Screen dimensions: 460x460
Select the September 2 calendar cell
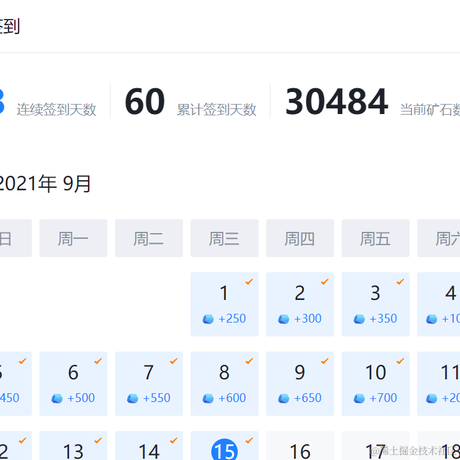click(x=300, y=304)
